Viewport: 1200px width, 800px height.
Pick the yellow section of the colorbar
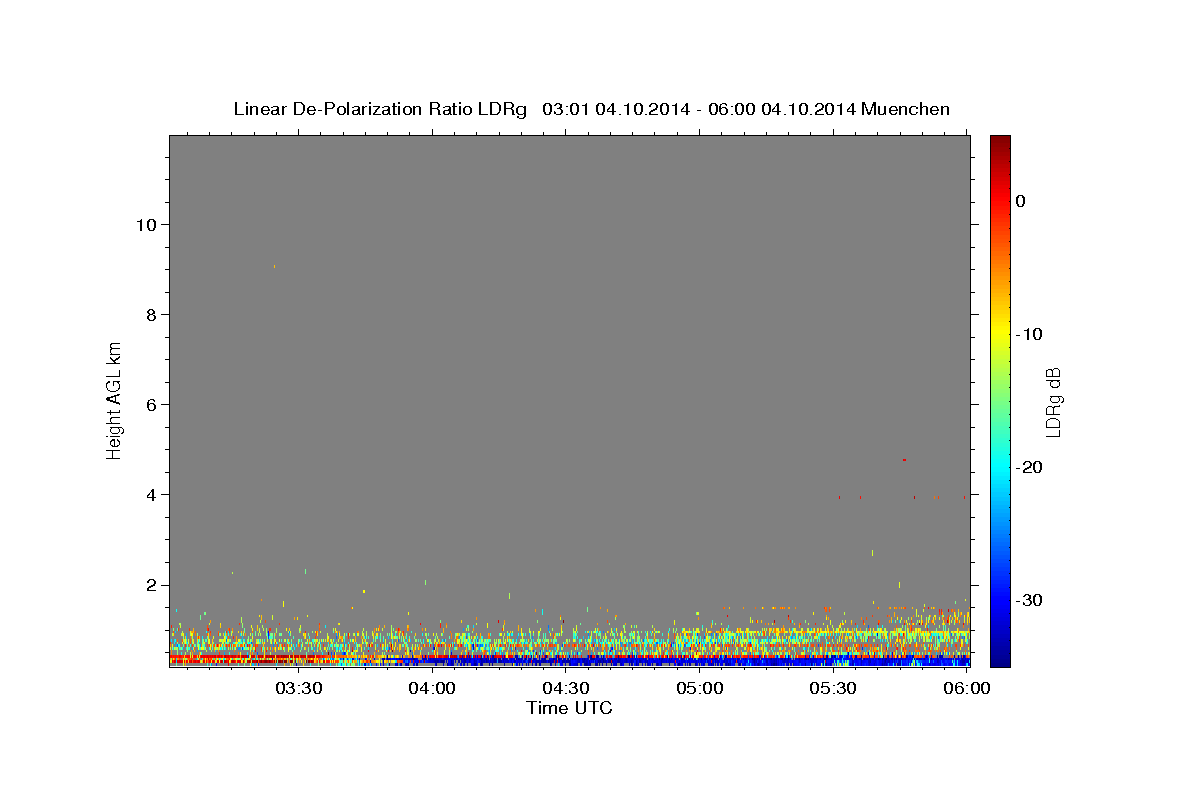[1000, 330]
